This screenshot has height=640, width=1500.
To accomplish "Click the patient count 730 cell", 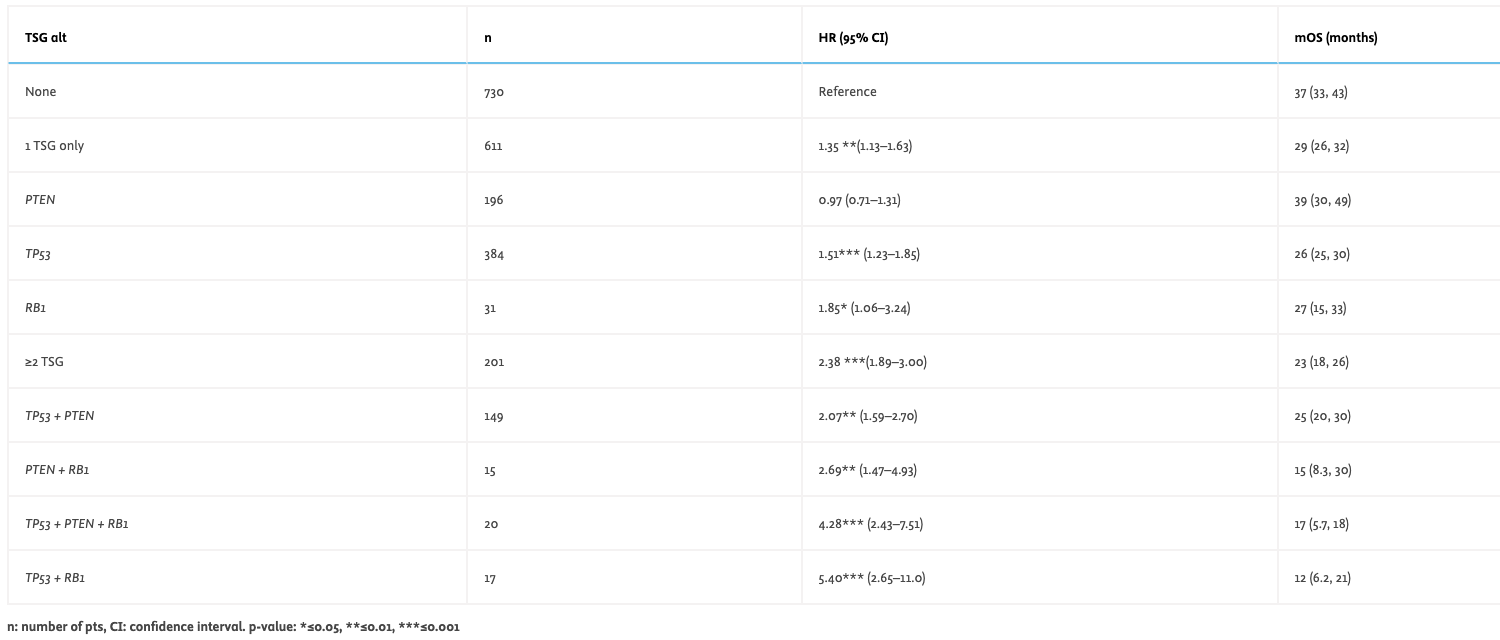I will [x=494, y=92].
